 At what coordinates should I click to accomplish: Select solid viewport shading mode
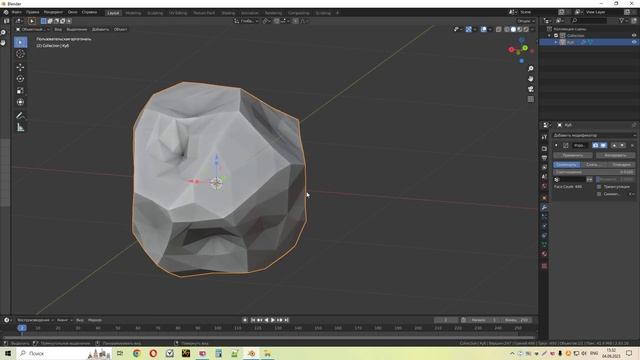(513, 29)
